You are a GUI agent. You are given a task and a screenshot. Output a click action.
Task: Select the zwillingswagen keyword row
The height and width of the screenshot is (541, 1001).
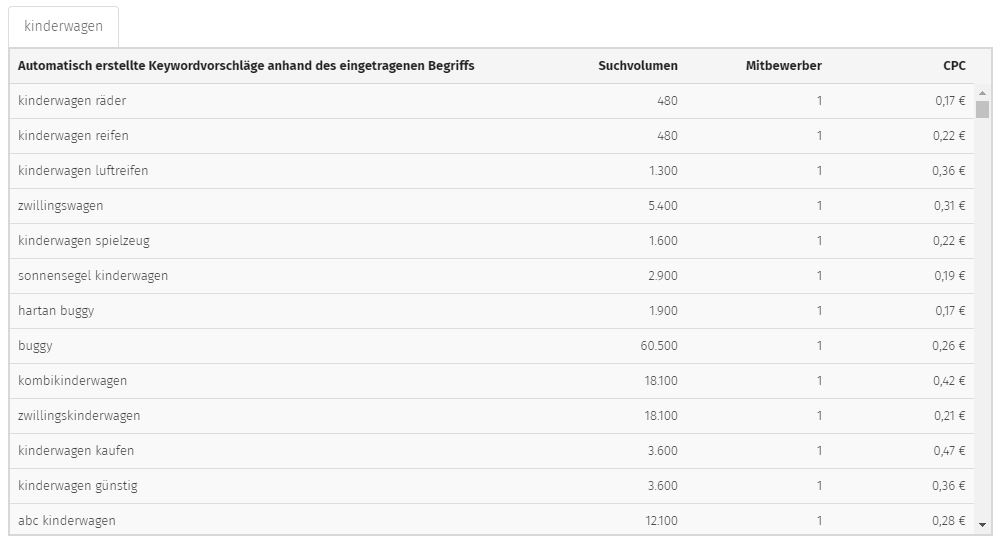(492, 206)
